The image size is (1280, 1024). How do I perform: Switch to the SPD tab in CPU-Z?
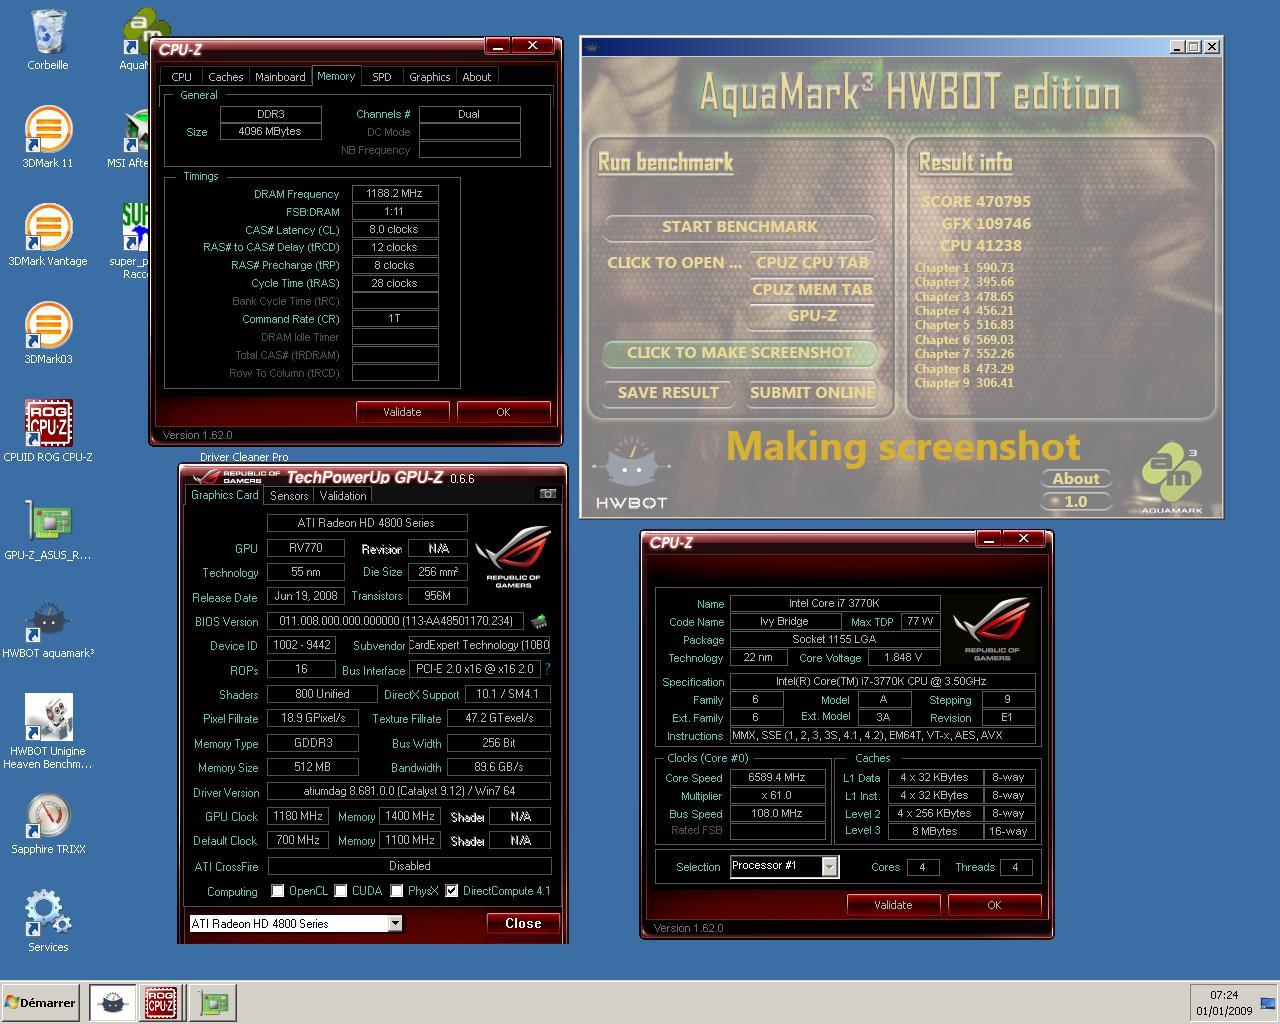(x=381, y=77)
